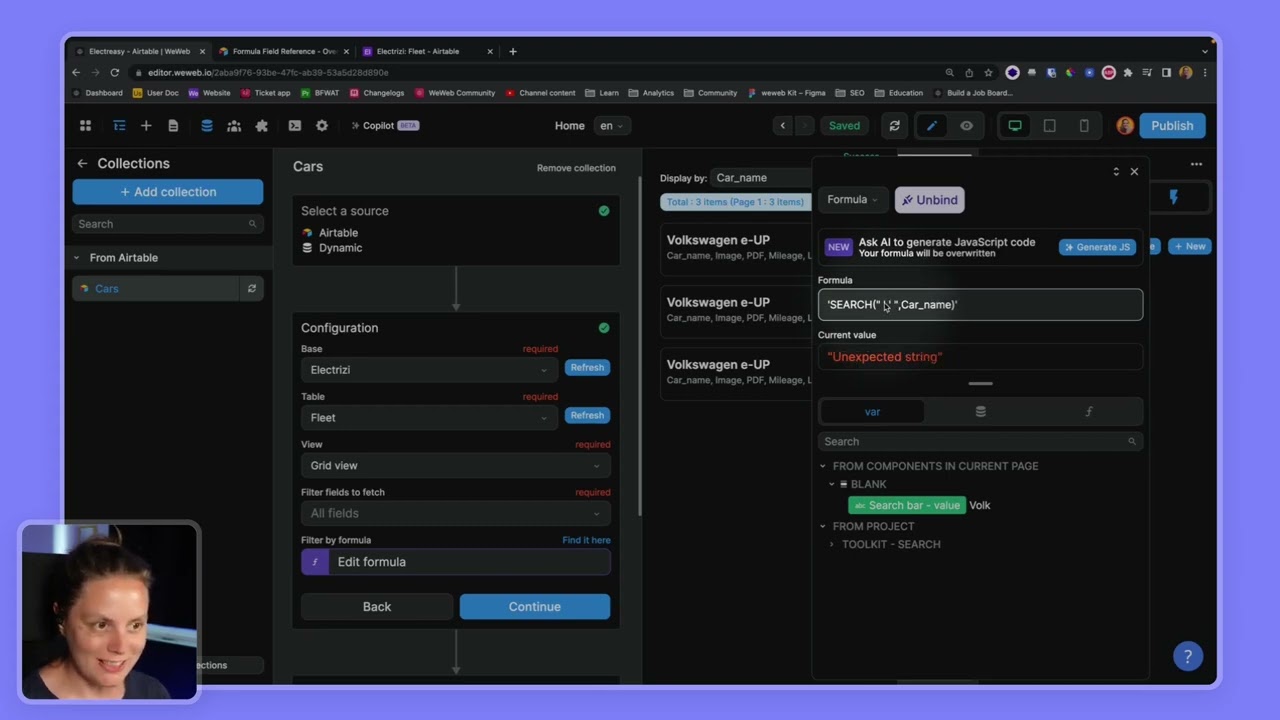This screenshot has width=1280, height=720.
Task: Open the users group icon
Action: (234, 126)
